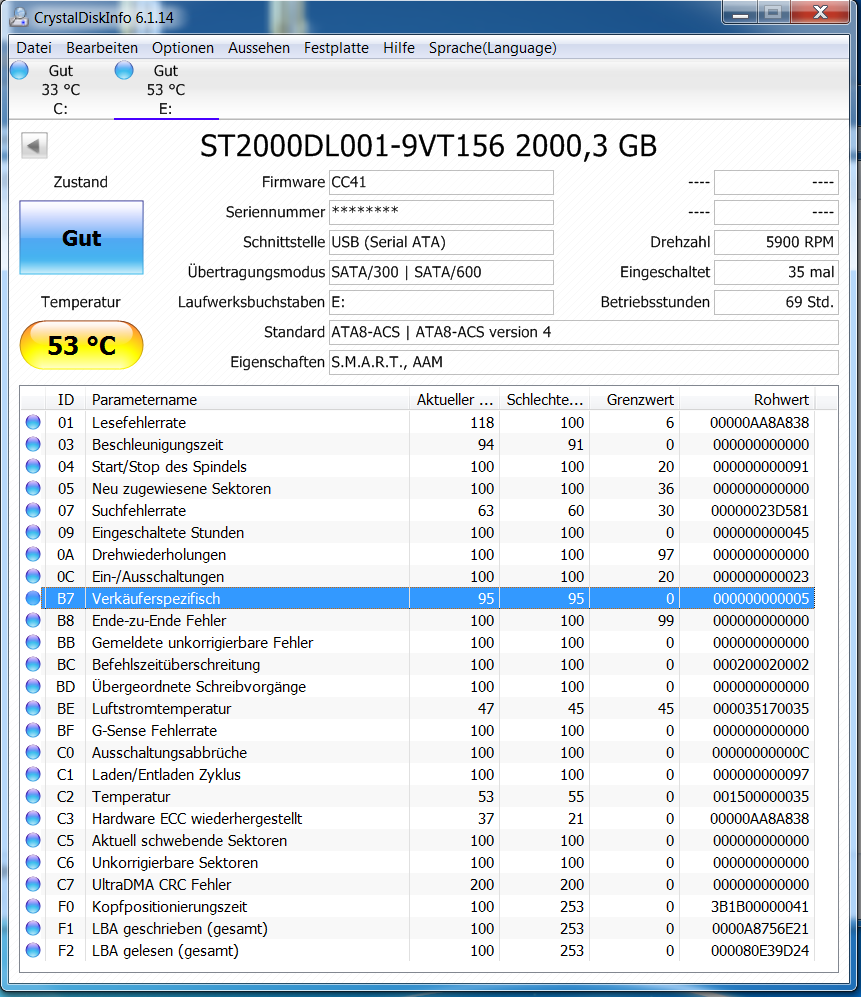This screenshot has height=997, width=861.
Task: Open the Optionen menu
Action: [183, 48]
